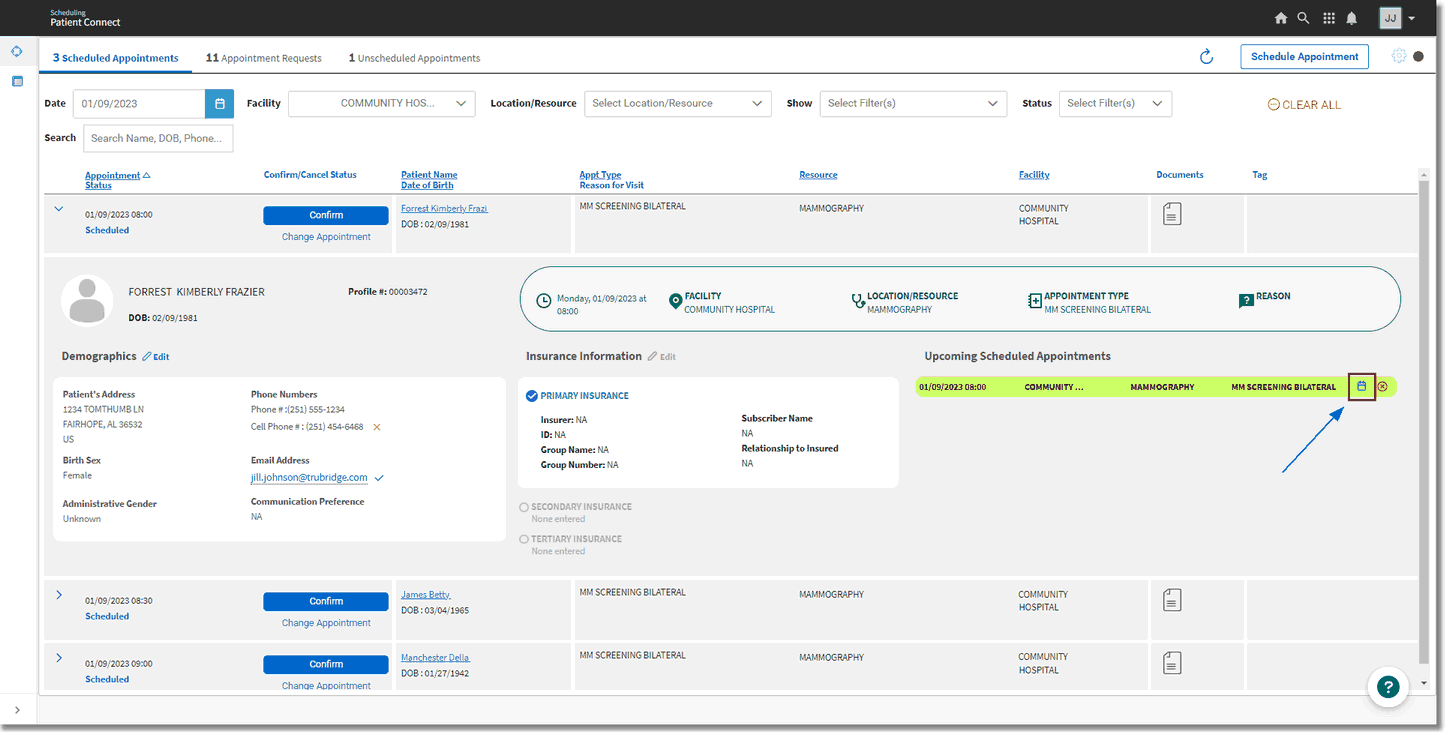This screenshot has width=1450, height=735.
Task: Click Change Appointment for 08:30 row
Action: pos(326,623)
